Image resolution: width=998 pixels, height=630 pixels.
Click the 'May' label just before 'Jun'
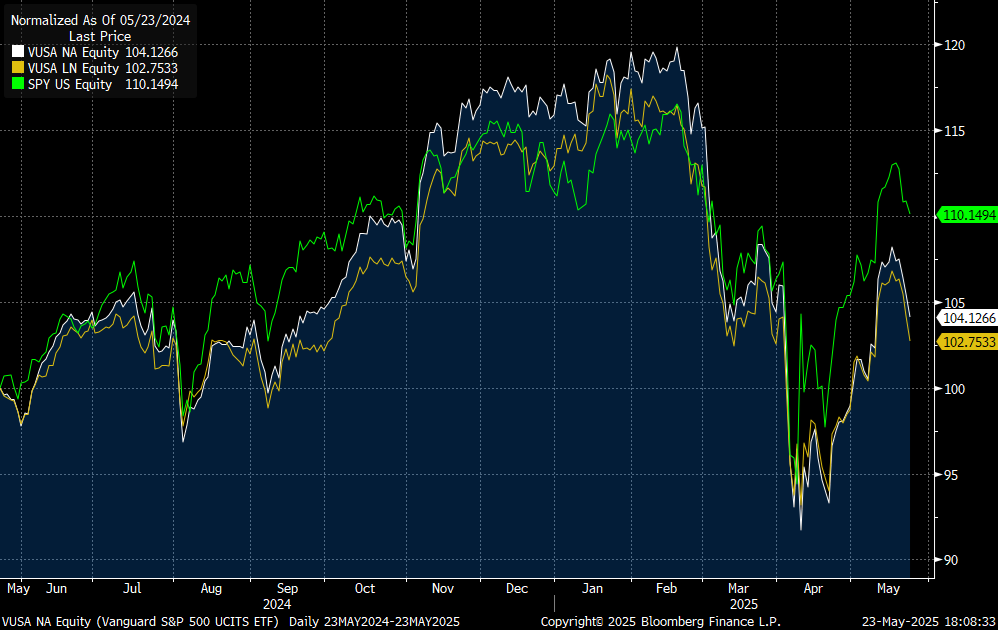[x=18, y=589]
